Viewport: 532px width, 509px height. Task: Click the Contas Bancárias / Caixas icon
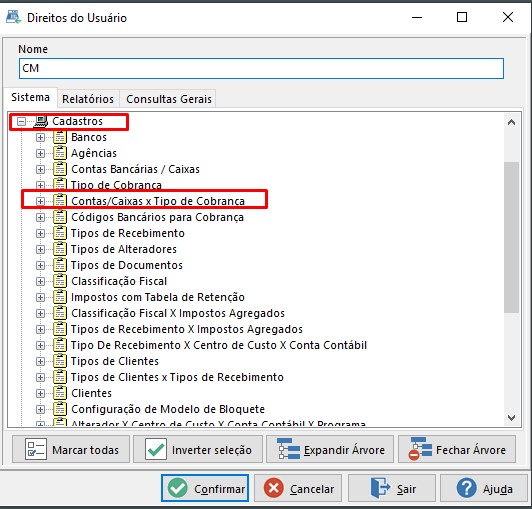pos(60,169)
